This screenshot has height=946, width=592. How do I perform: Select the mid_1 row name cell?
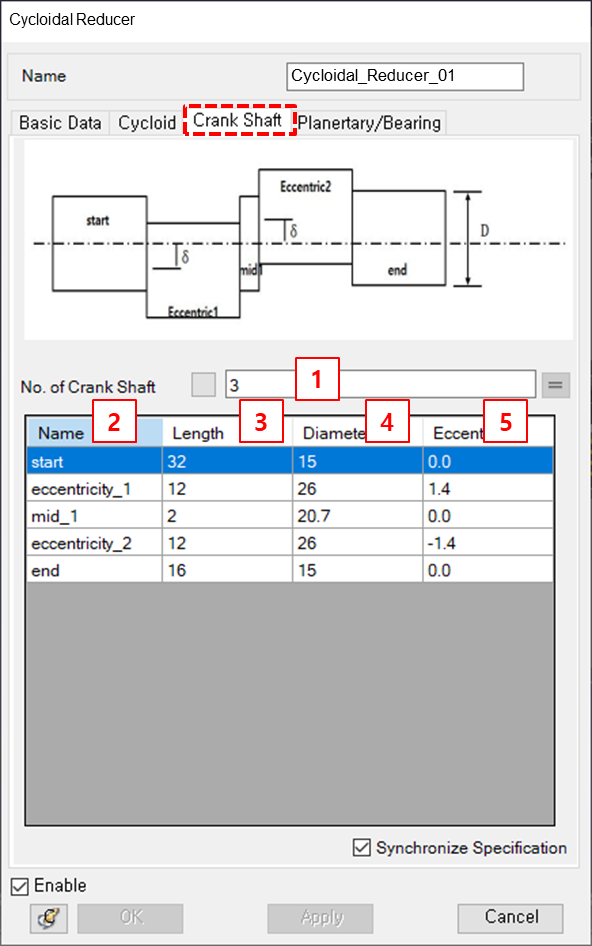click(95, 516)
